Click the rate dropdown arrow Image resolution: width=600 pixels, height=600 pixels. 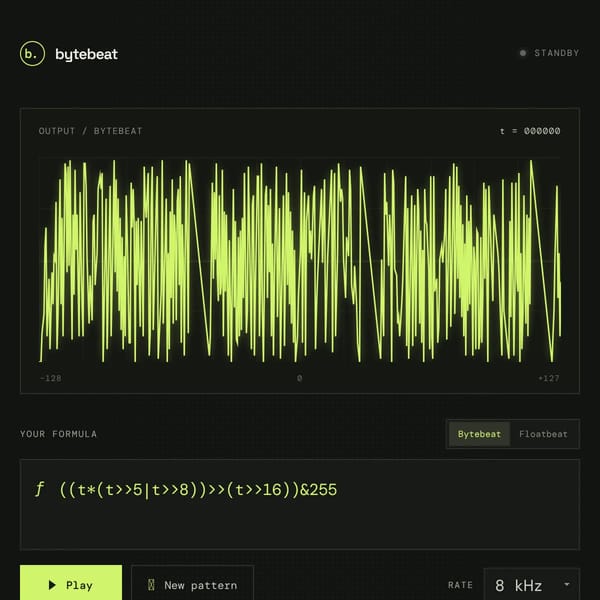click(x=567, y=584)
